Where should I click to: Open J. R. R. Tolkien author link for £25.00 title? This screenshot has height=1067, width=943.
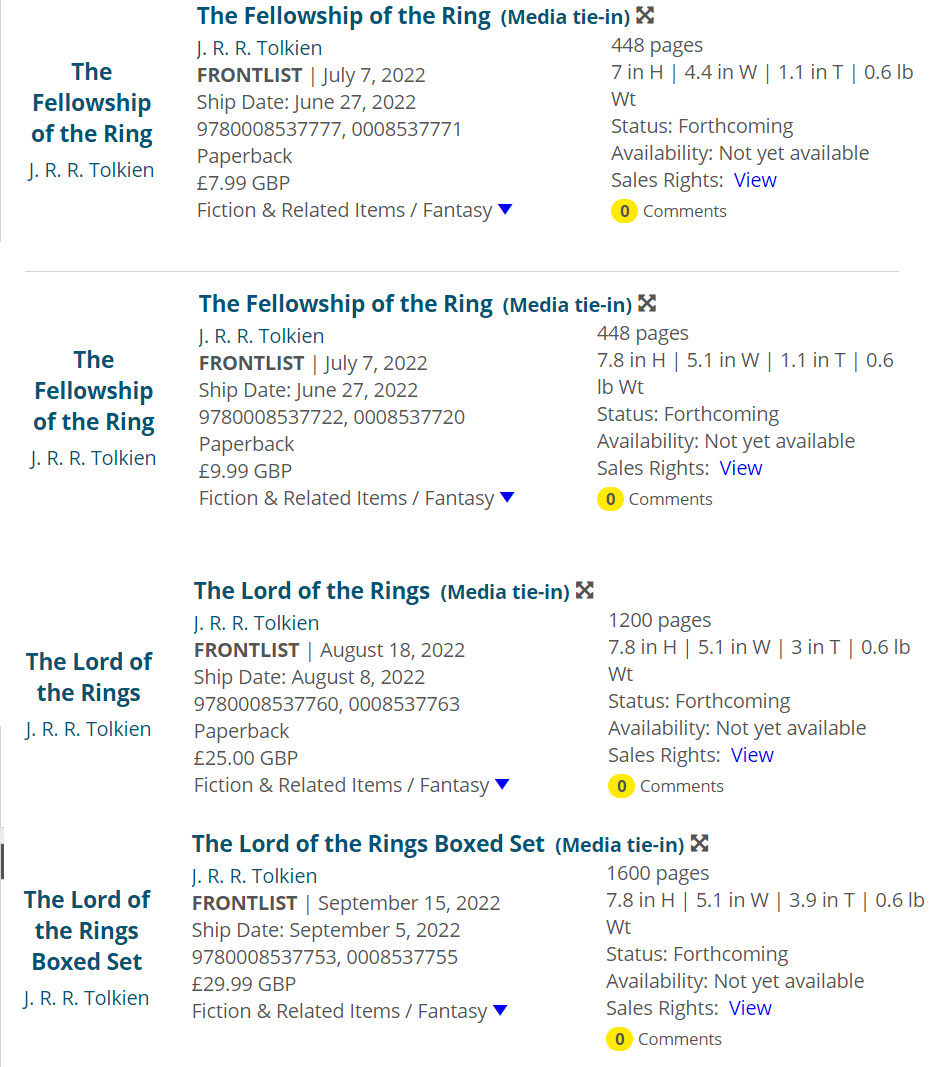(257, 623)
